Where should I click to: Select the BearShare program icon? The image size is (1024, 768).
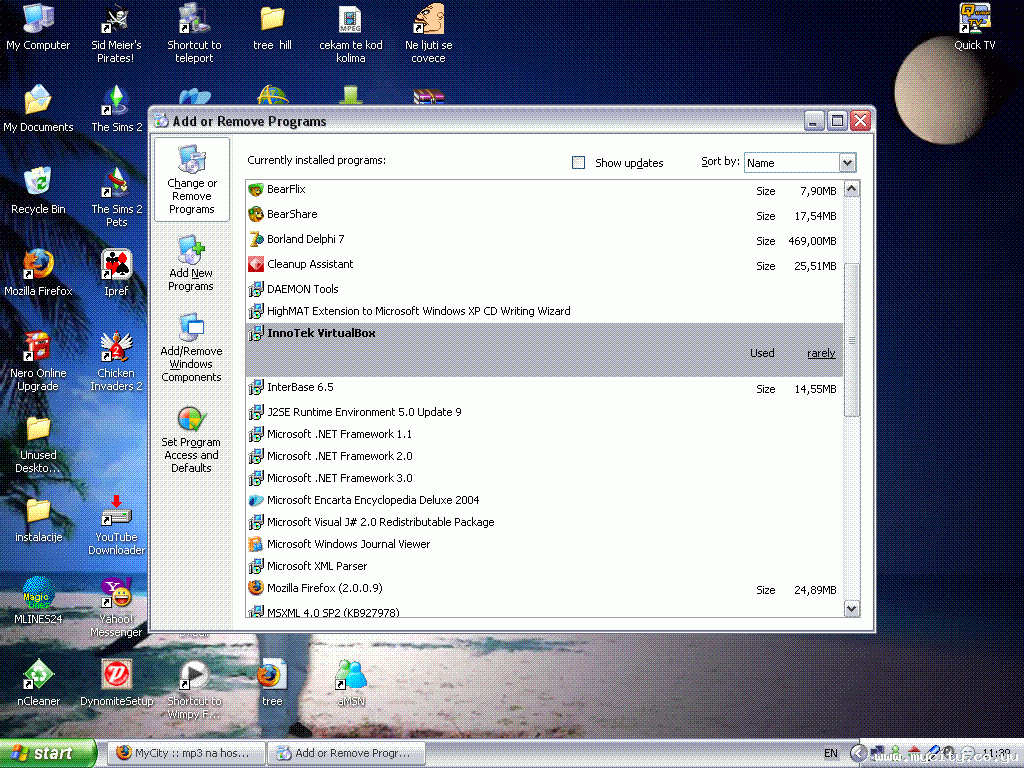click(255, 214)
